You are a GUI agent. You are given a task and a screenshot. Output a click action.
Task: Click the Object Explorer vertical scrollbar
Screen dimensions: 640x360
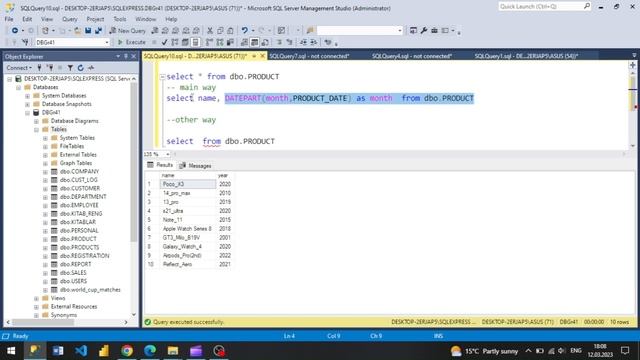[x=134, y=161]
